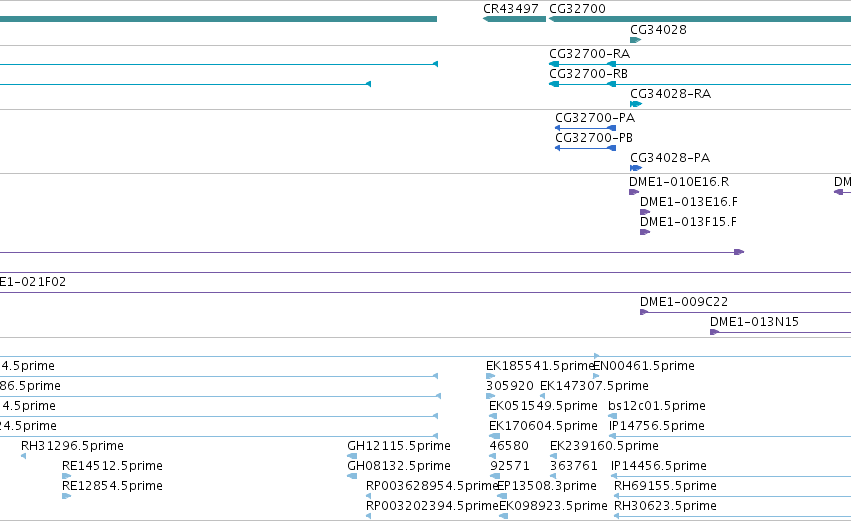The image size is (851, 521).
Task: Click the DME1-013E16.F purple arrow
Action: click(x=645, y=212)
